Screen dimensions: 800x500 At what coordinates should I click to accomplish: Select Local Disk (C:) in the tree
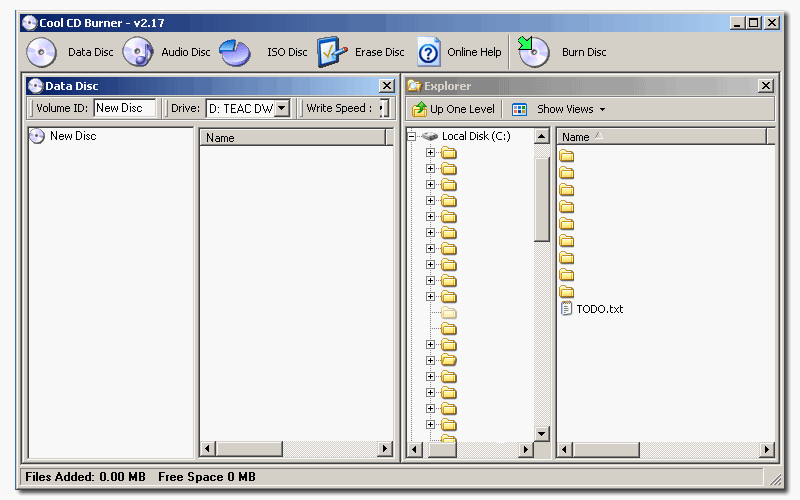476,136
